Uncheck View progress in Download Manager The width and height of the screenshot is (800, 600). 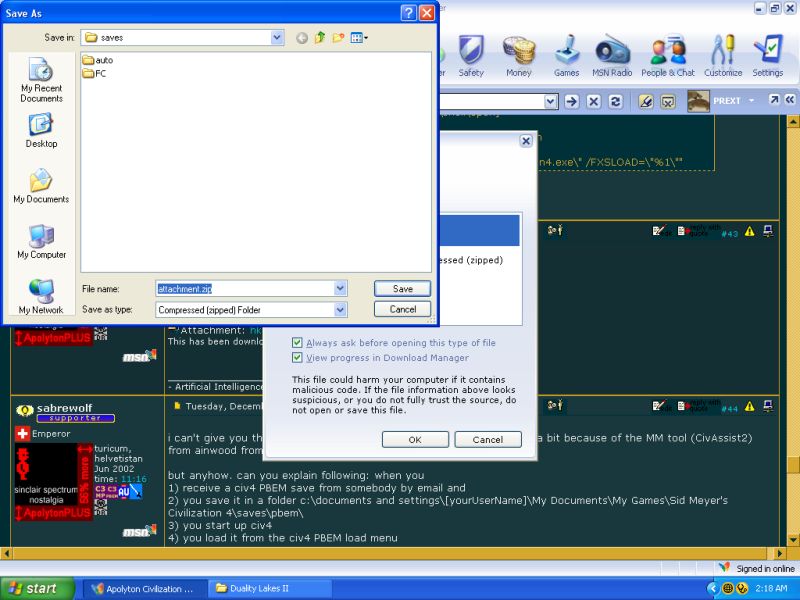pyautogui.click(x=297, y=357)
